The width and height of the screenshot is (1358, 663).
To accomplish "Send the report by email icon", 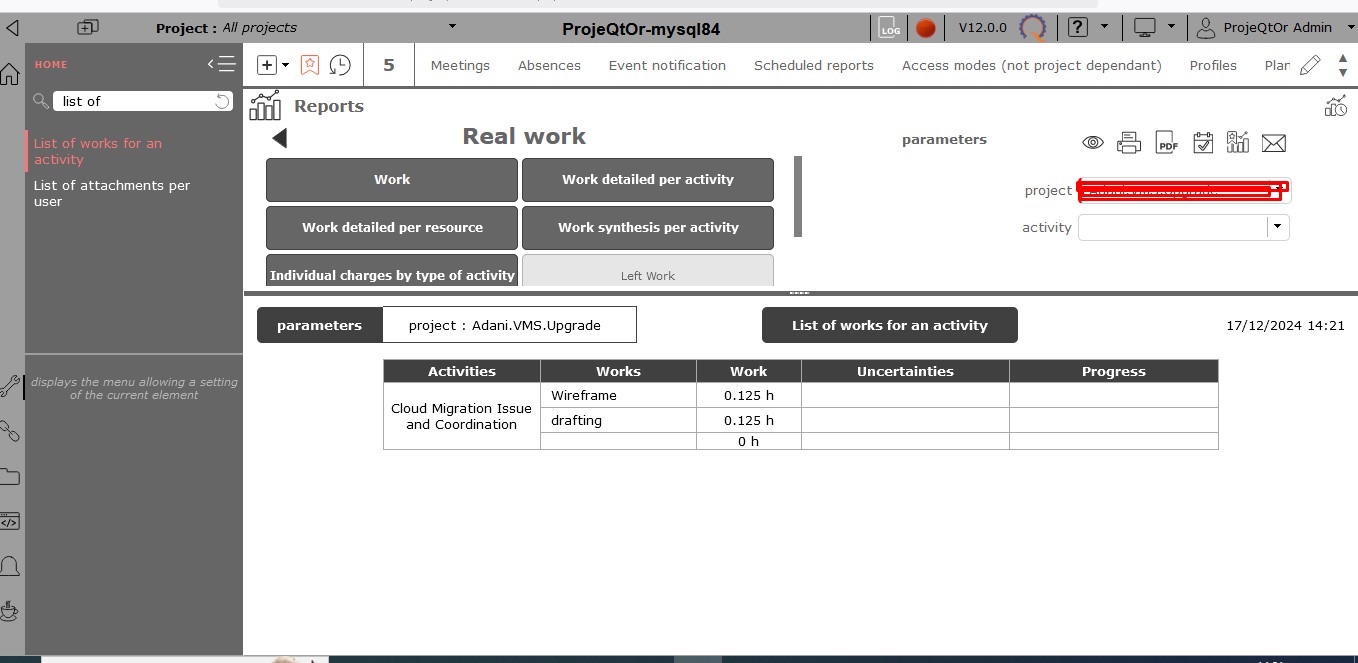I will coord(1273,143).
